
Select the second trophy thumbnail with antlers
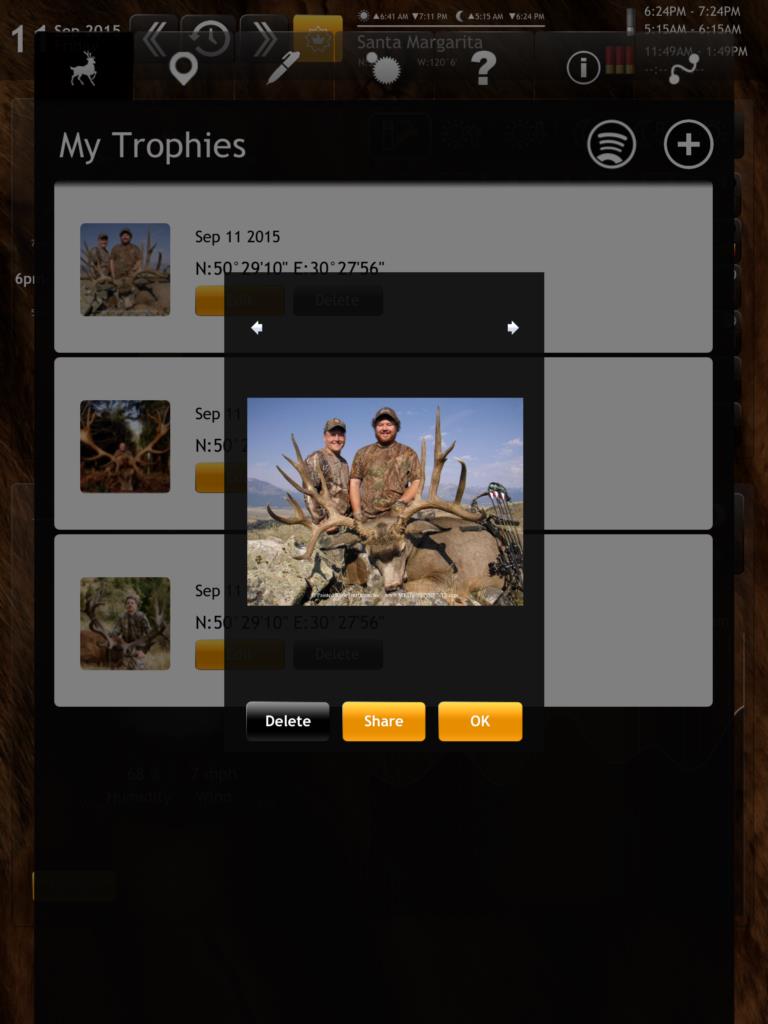click(x=125, y=446)
